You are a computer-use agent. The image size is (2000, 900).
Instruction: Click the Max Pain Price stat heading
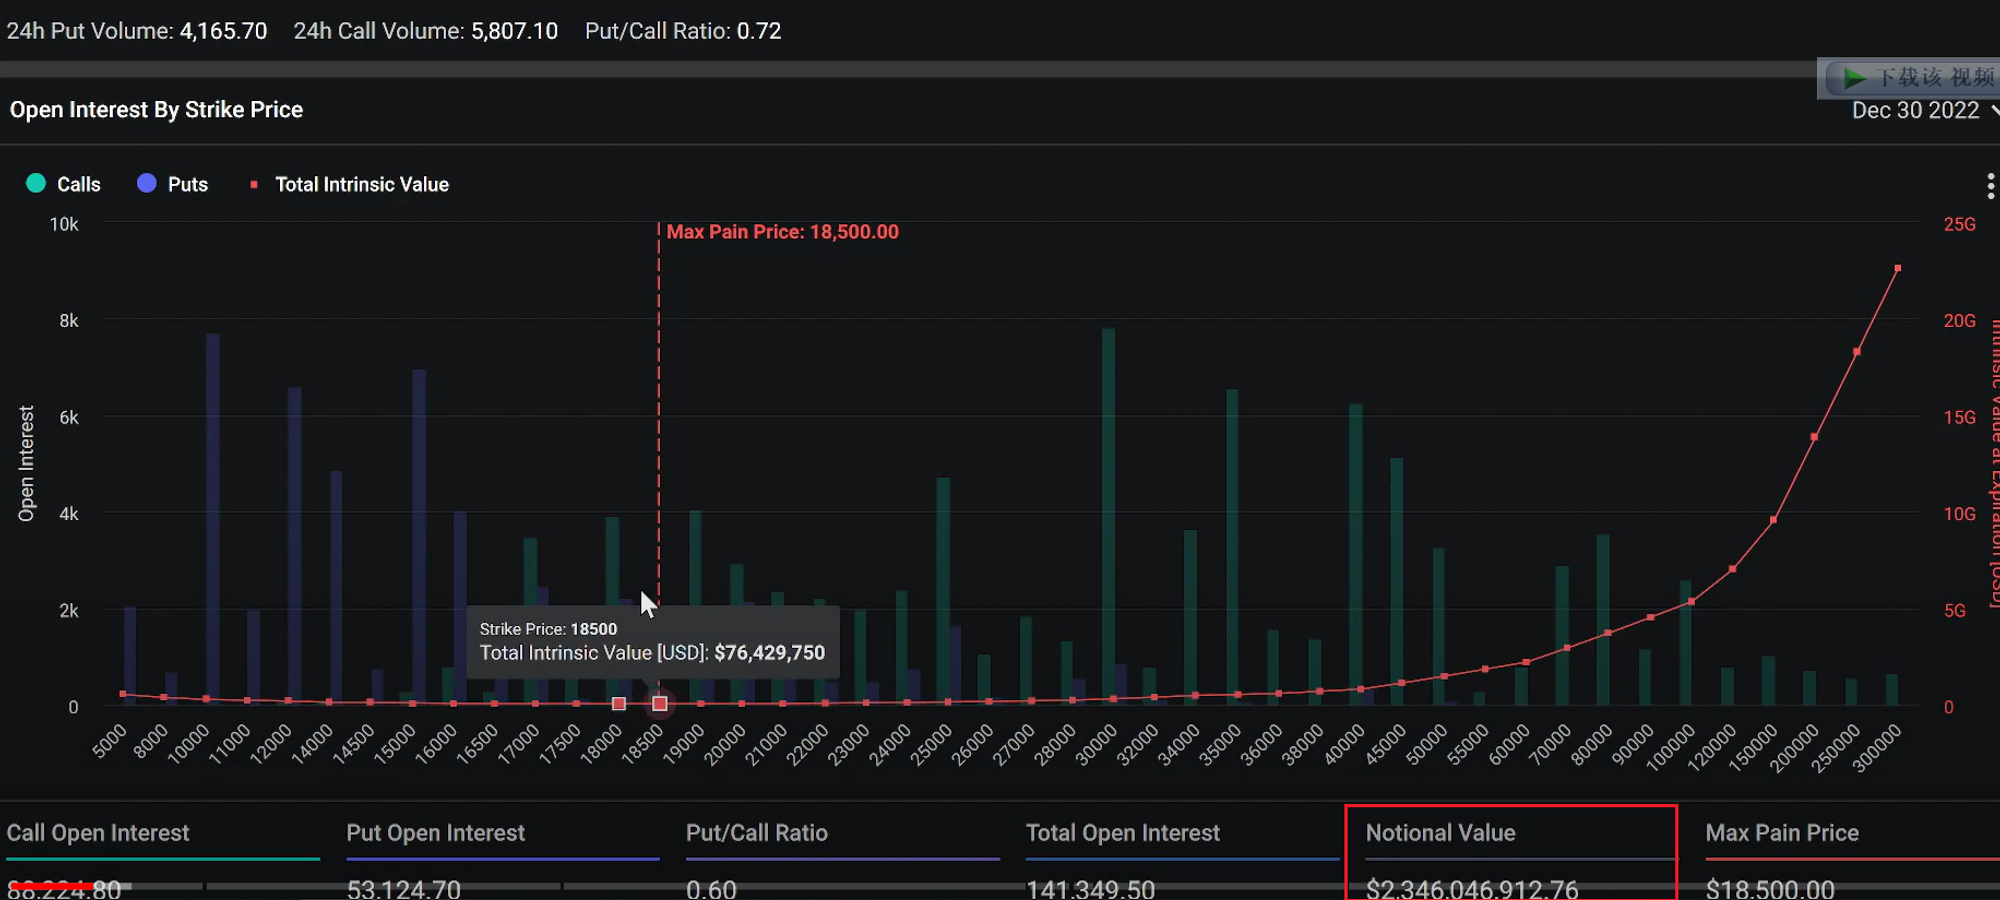click(1781, 833)
